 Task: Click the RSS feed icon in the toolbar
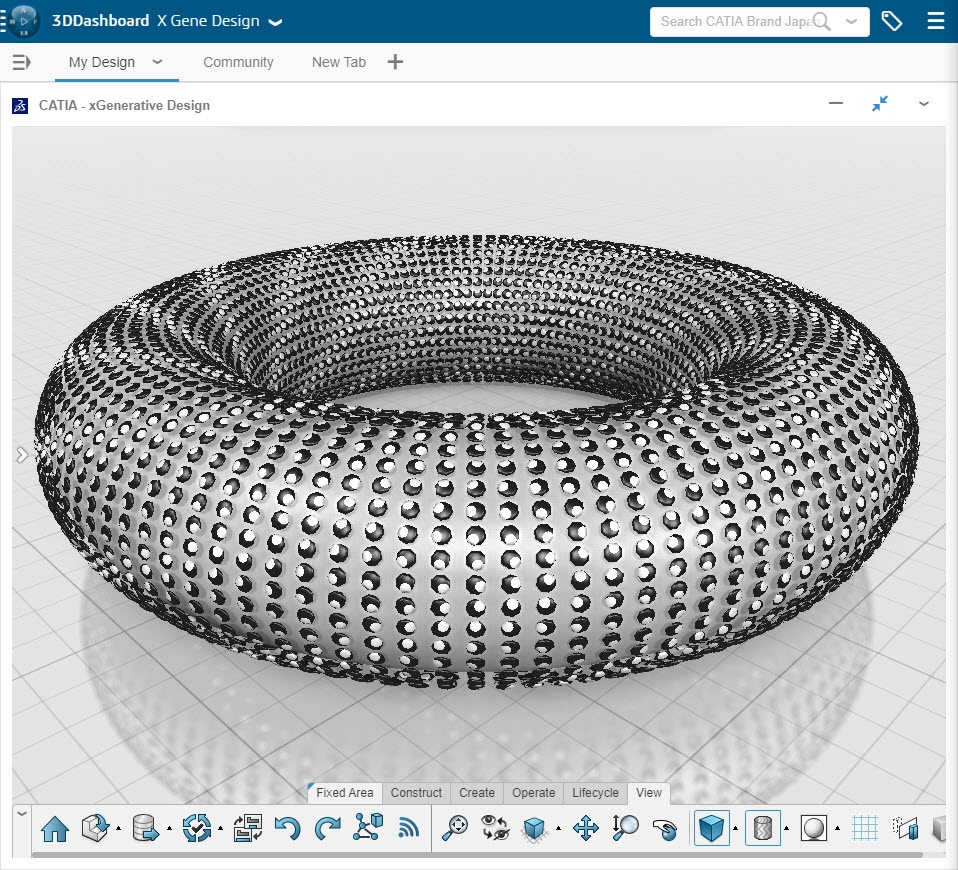click(408, 828)
